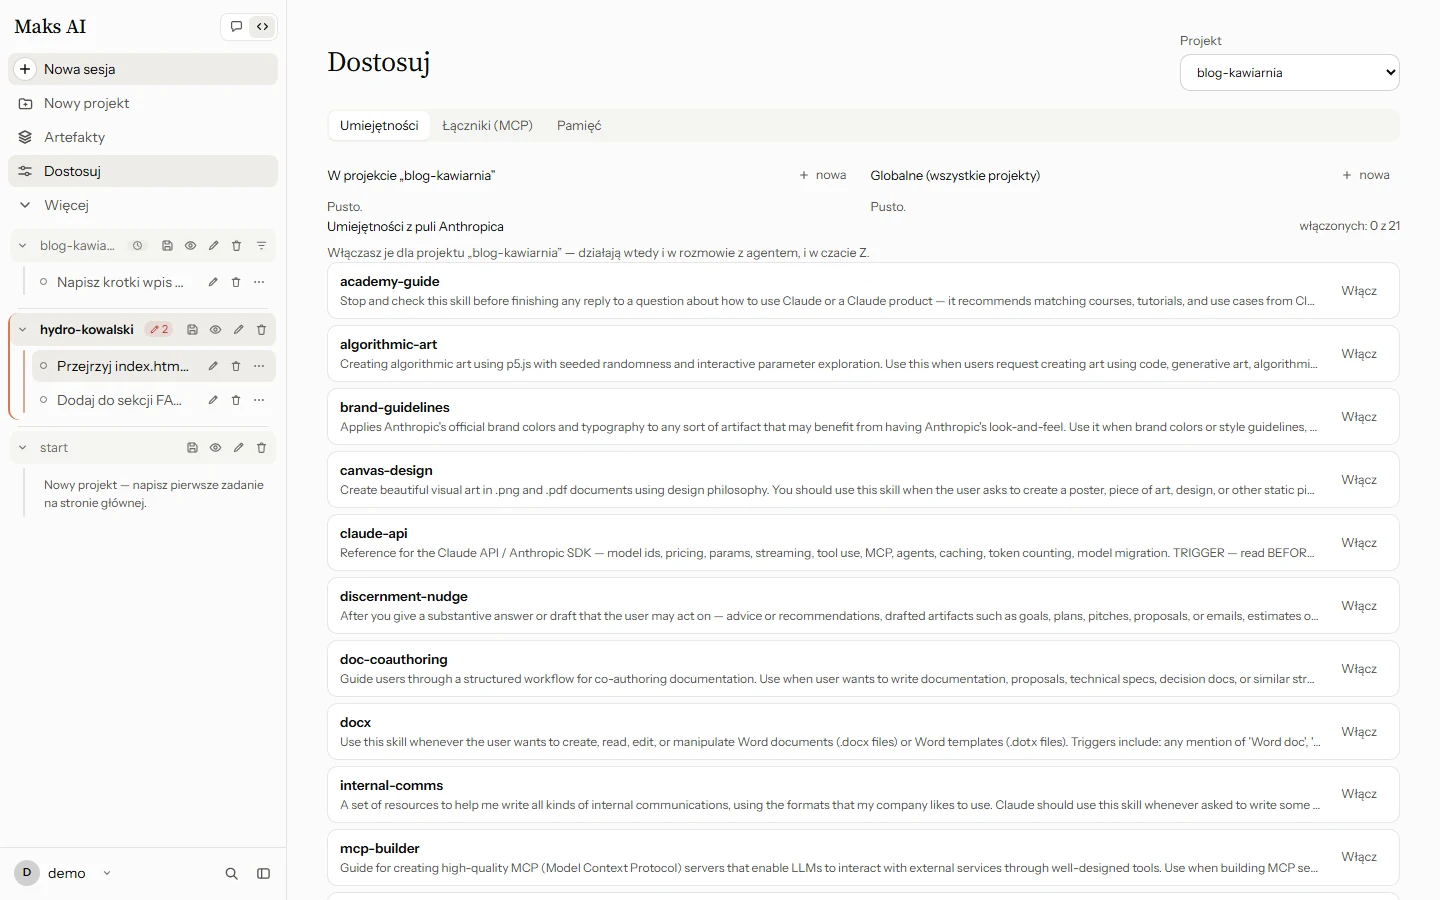Delete the hydro-kowalski project
Image resolution: width=1440 pixels, height=900 pixels.
261,330
